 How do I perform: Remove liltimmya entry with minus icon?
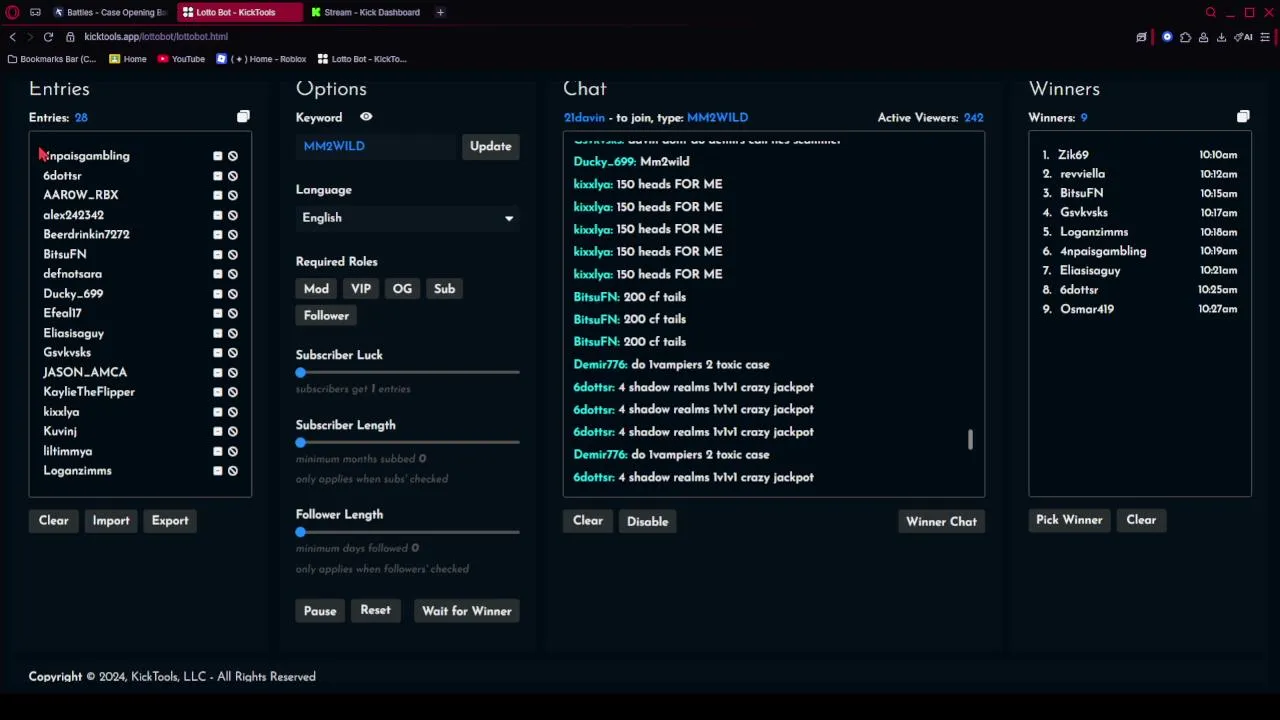click(217, 451)
